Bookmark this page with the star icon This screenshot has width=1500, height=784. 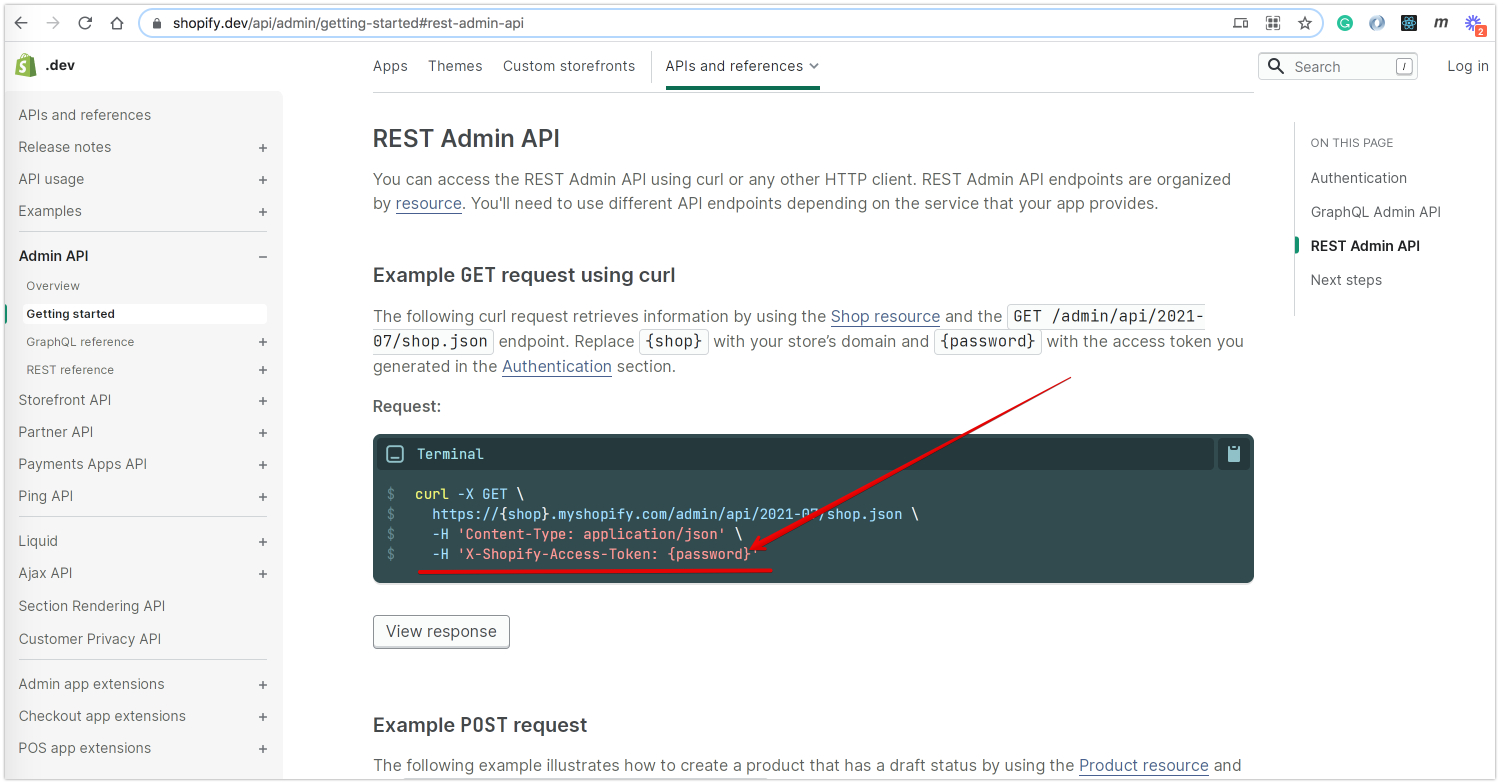pos(1305,23)
